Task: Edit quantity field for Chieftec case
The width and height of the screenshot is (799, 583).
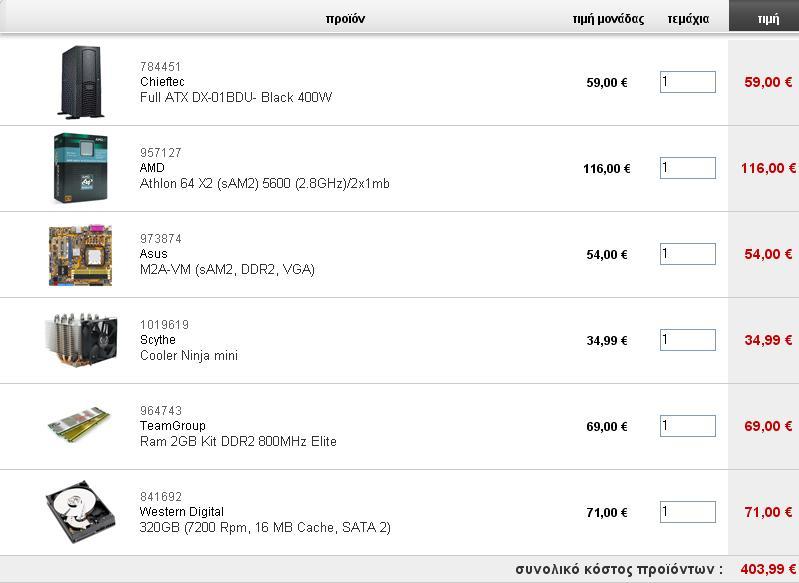Action: (x=687, y=82)
